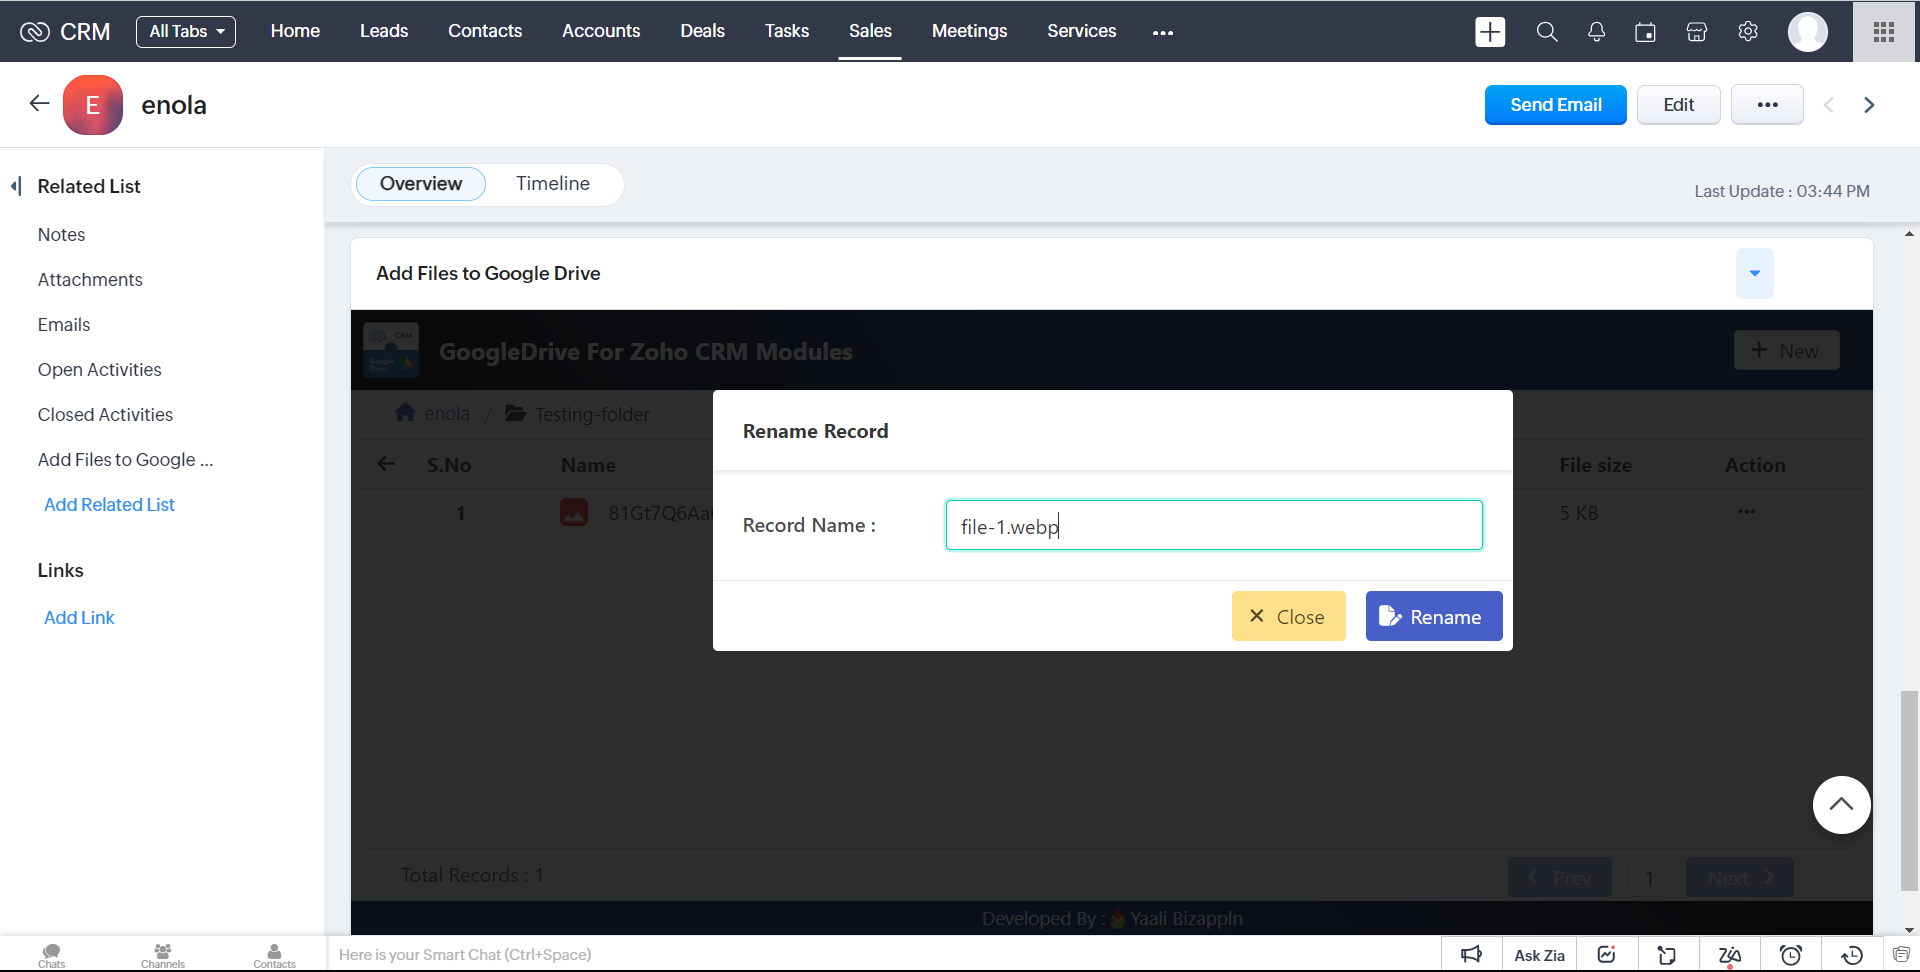
Task: Switch to the Timeline tab
Action: [552, 184]
